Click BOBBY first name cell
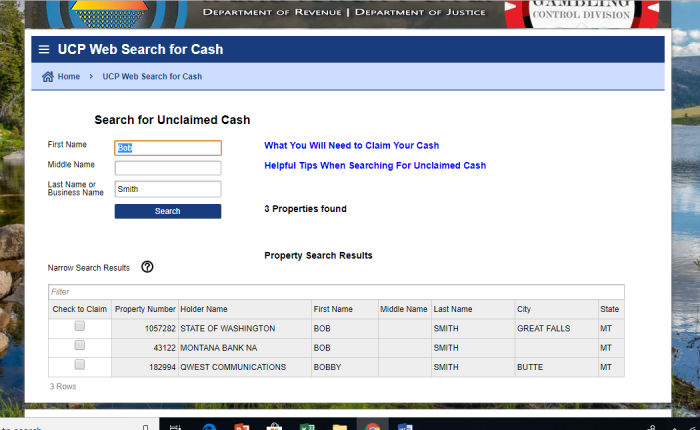The image size is (700, 430). [345, 367]
